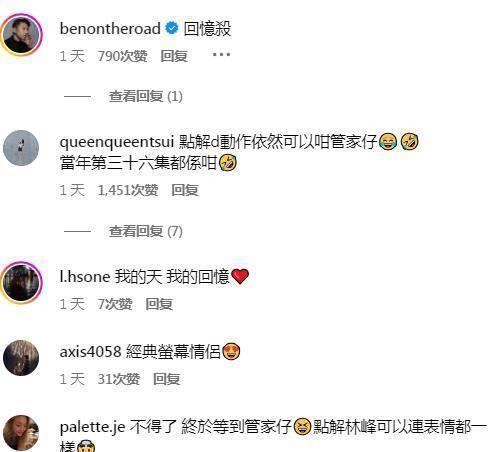View the 790 likes on benontheroad's comment
The height and width of the screenshot is (452, 501).
click(x=122, y=56)
